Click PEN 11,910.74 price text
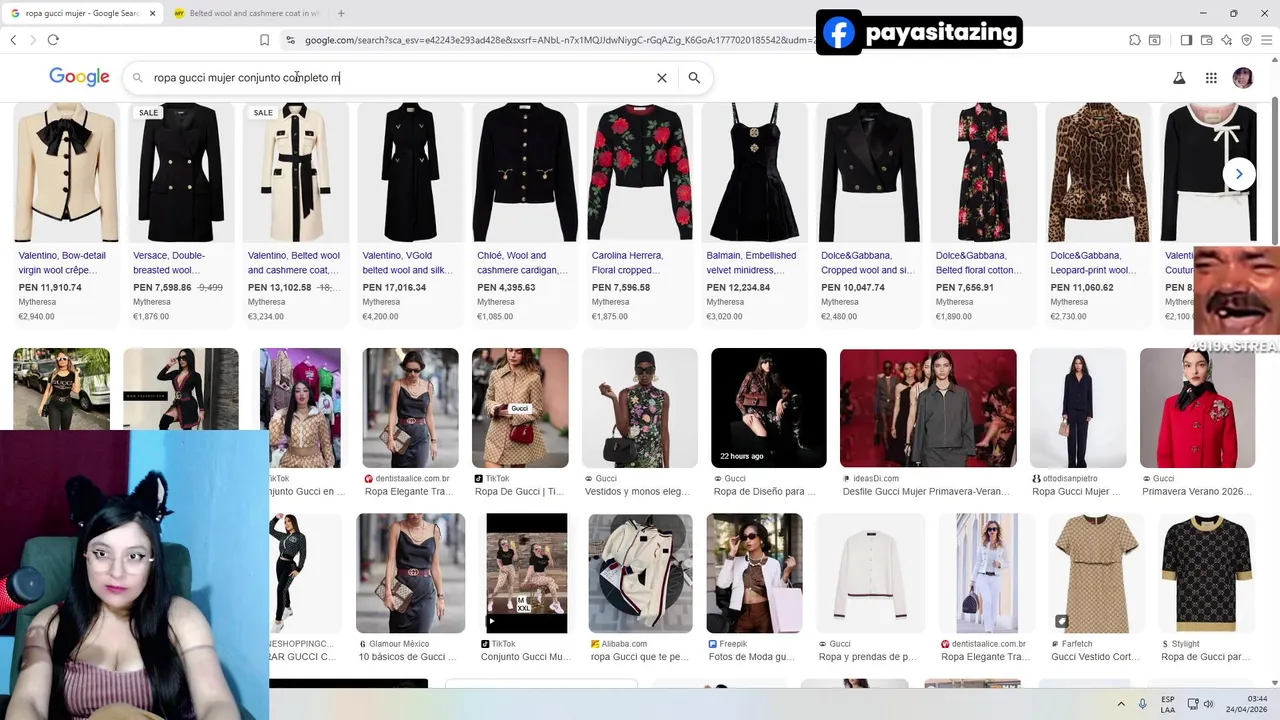Image resolution: width=1280 pixels, height=720 pixels. click(x=50, y=288)
